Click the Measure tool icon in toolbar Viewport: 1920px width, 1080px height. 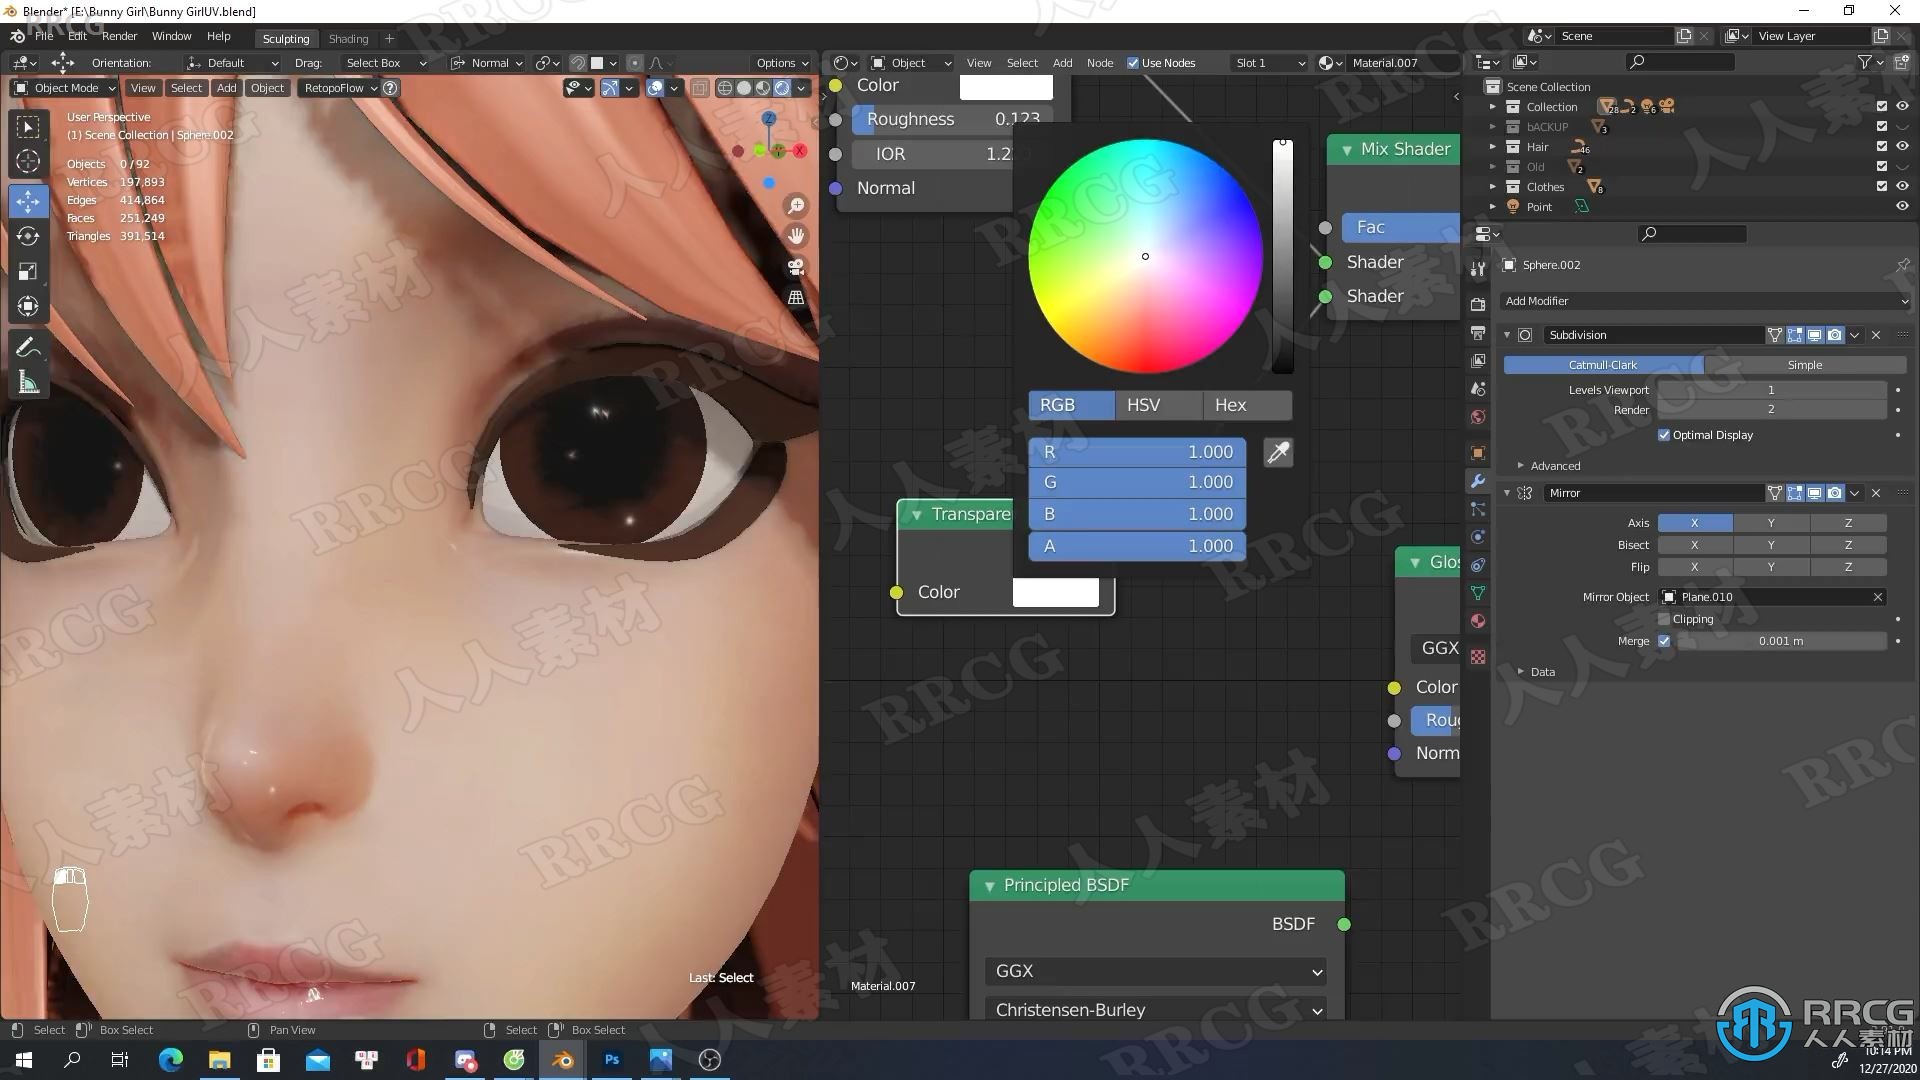pyautogui.click(x=28, y=381)
